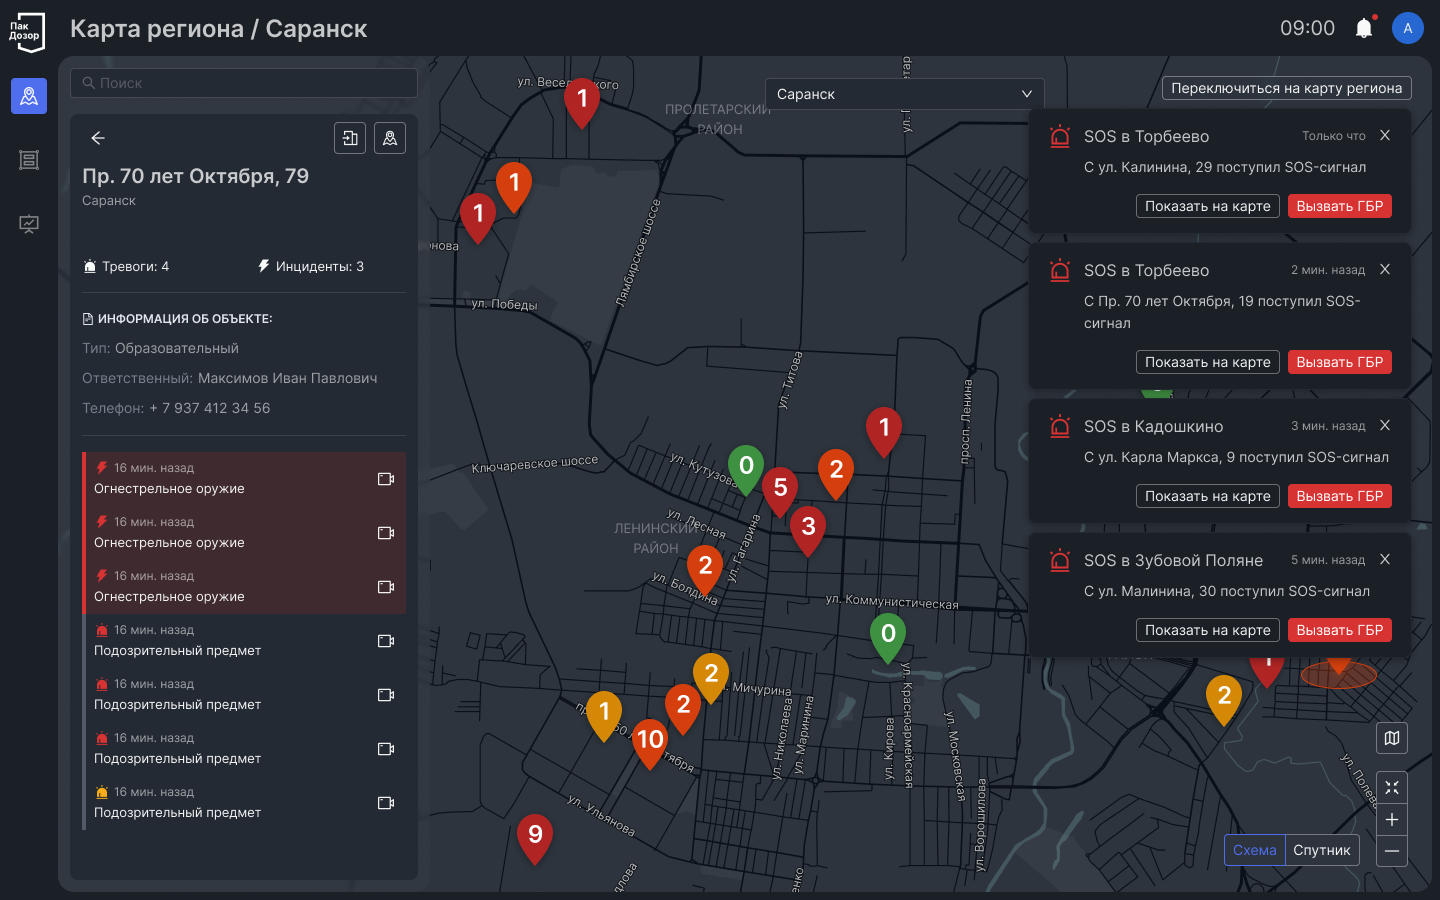
Task: Zoom in on the map
Action: click(x=1392, y=820)
